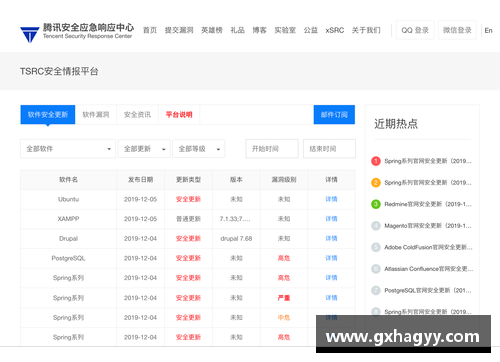Open 详情 link for XAMPP row
The width and height of the screenshot is (500, 362).
coord(331,219)
